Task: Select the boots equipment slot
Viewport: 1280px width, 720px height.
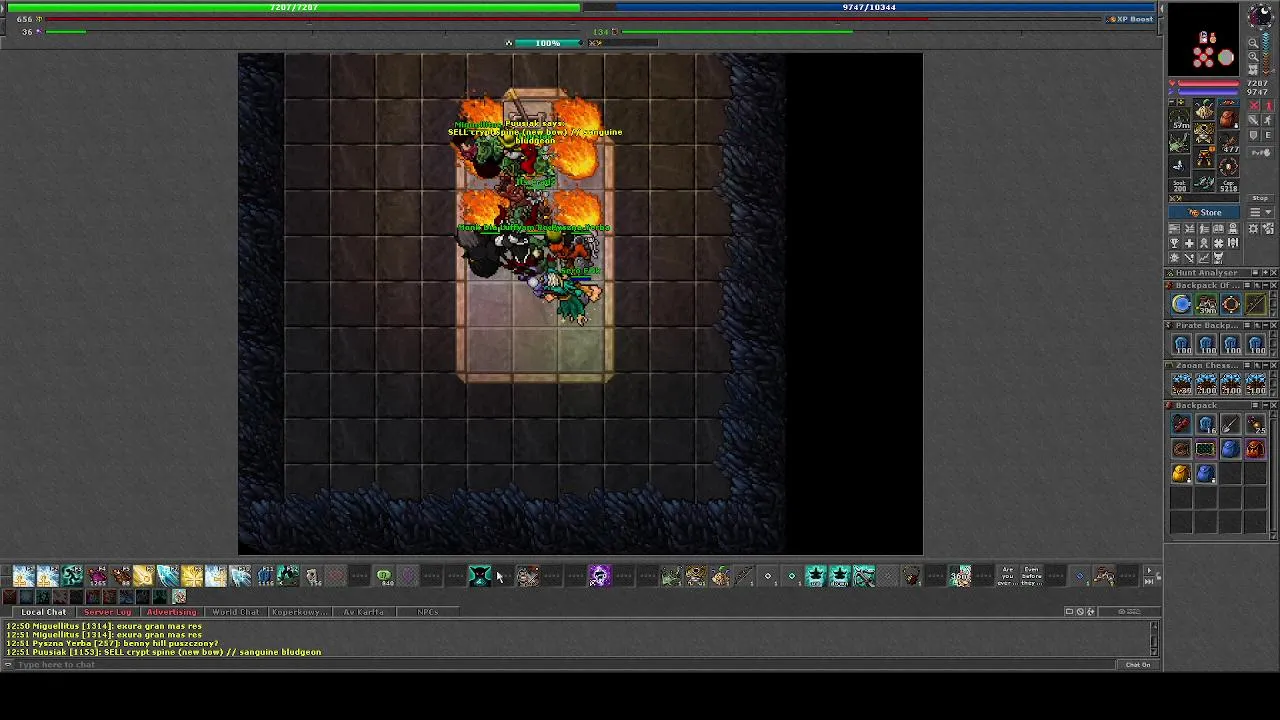Action: click(x=1204, y=182)
